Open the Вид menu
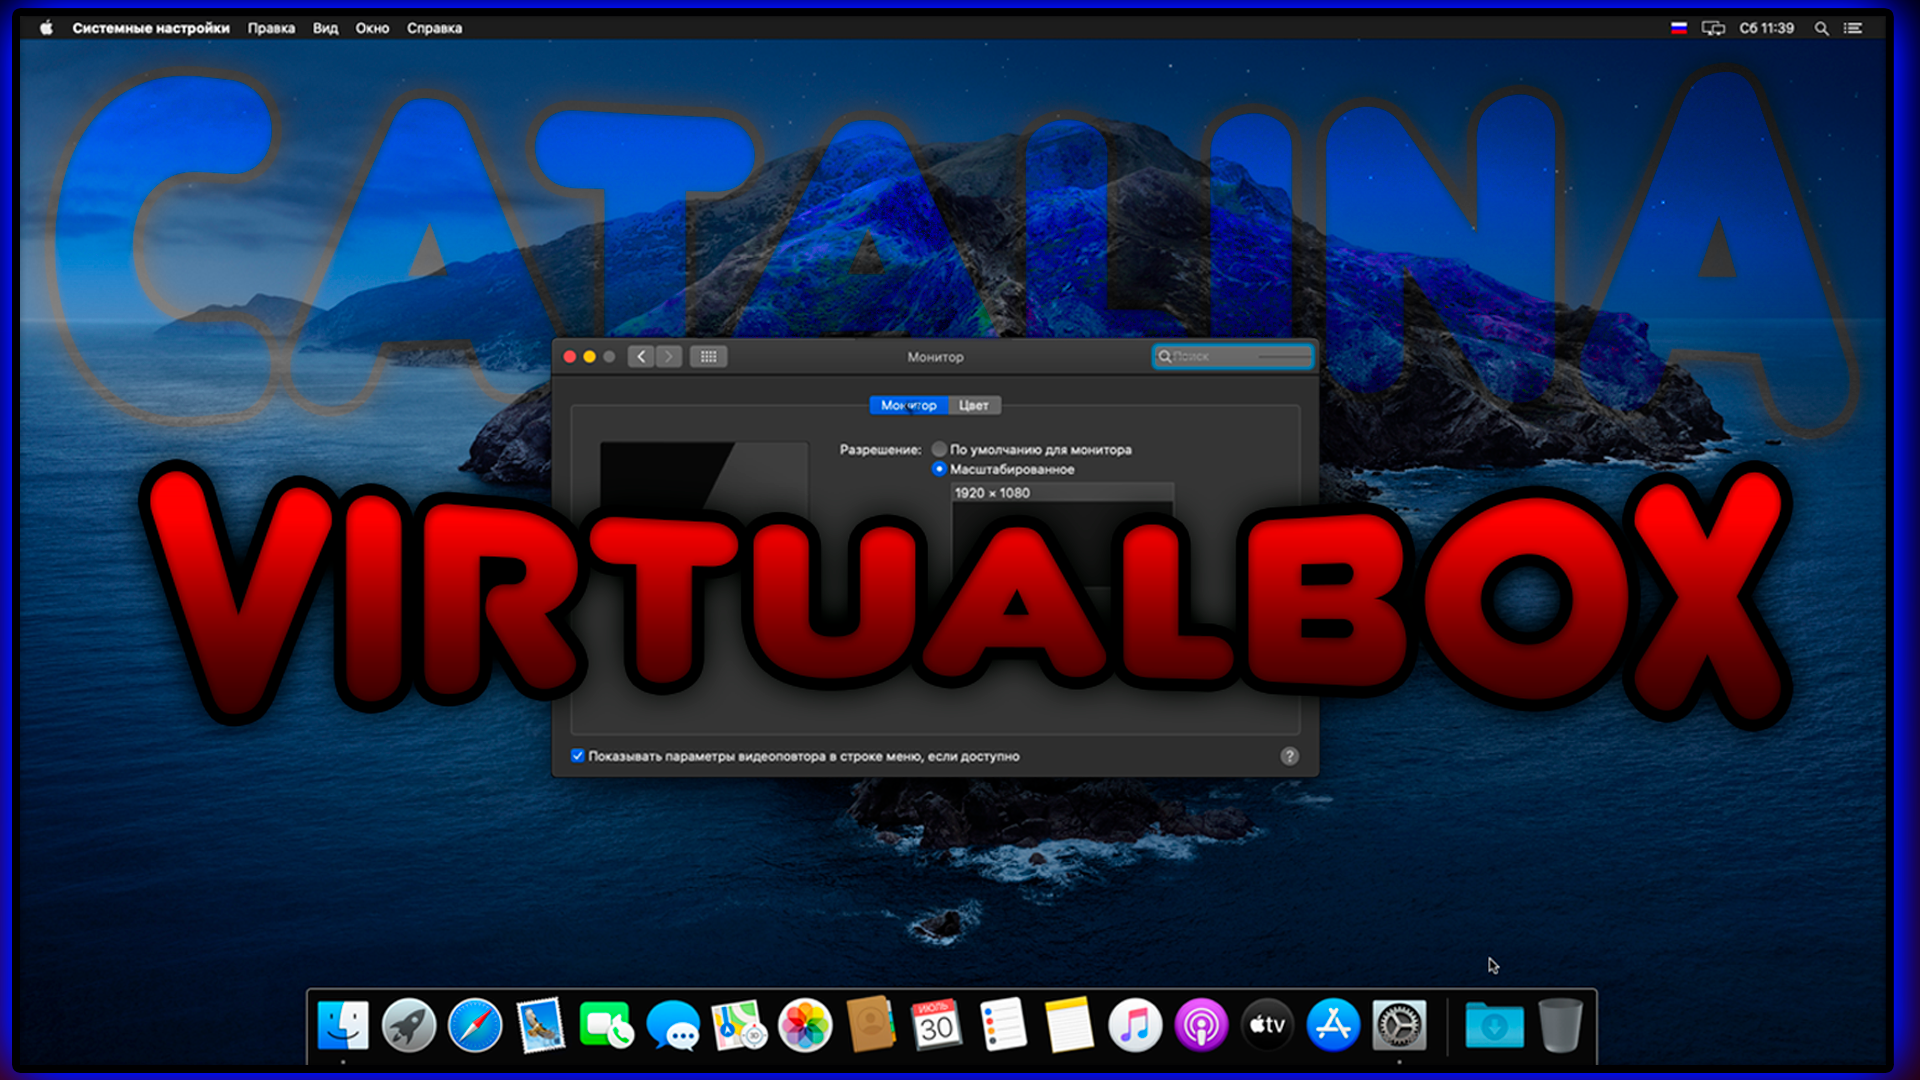The image size is (1920, 1080). click(325, 28)
